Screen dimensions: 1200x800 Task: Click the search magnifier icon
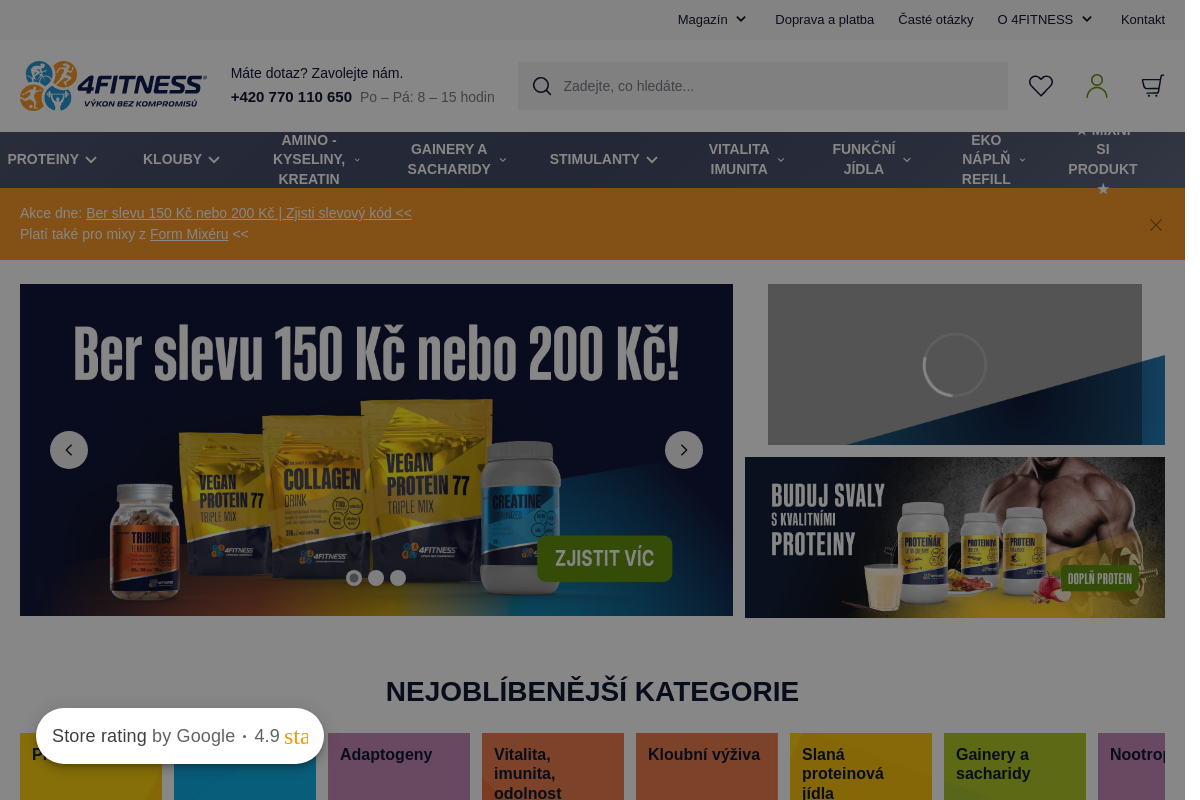[542, 86]
